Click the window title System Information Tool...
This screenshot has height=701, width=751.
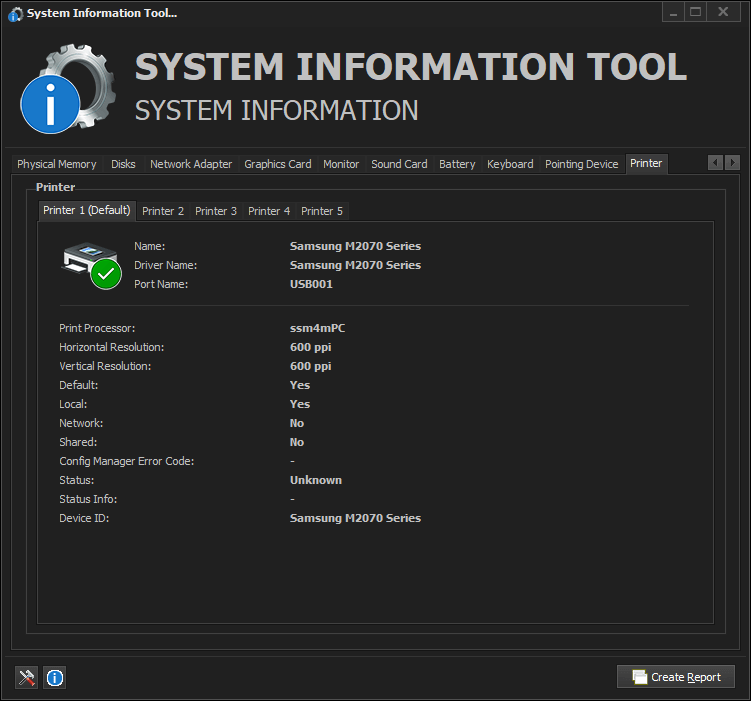[x=102, y=13]
